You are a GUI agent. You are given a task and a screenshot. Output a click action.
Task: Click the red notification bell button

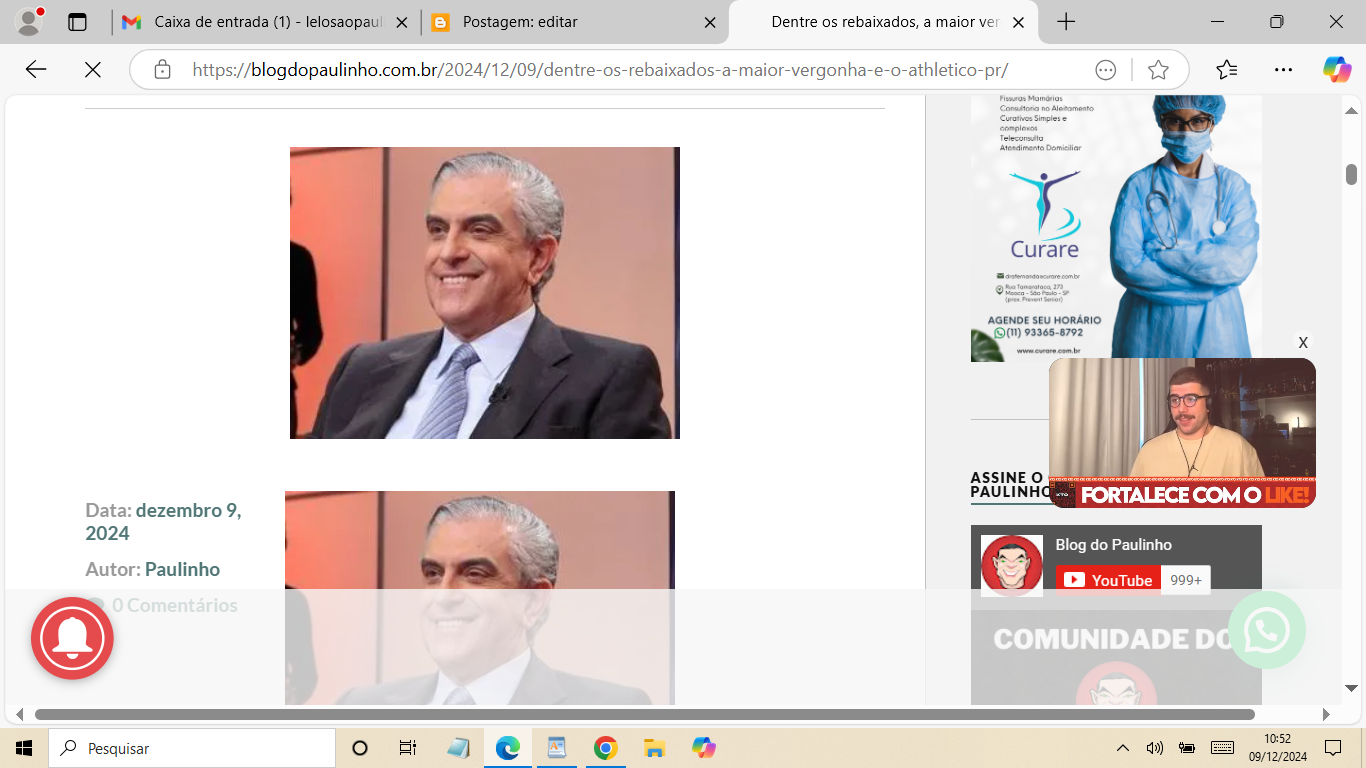click(x=72, y=638)
